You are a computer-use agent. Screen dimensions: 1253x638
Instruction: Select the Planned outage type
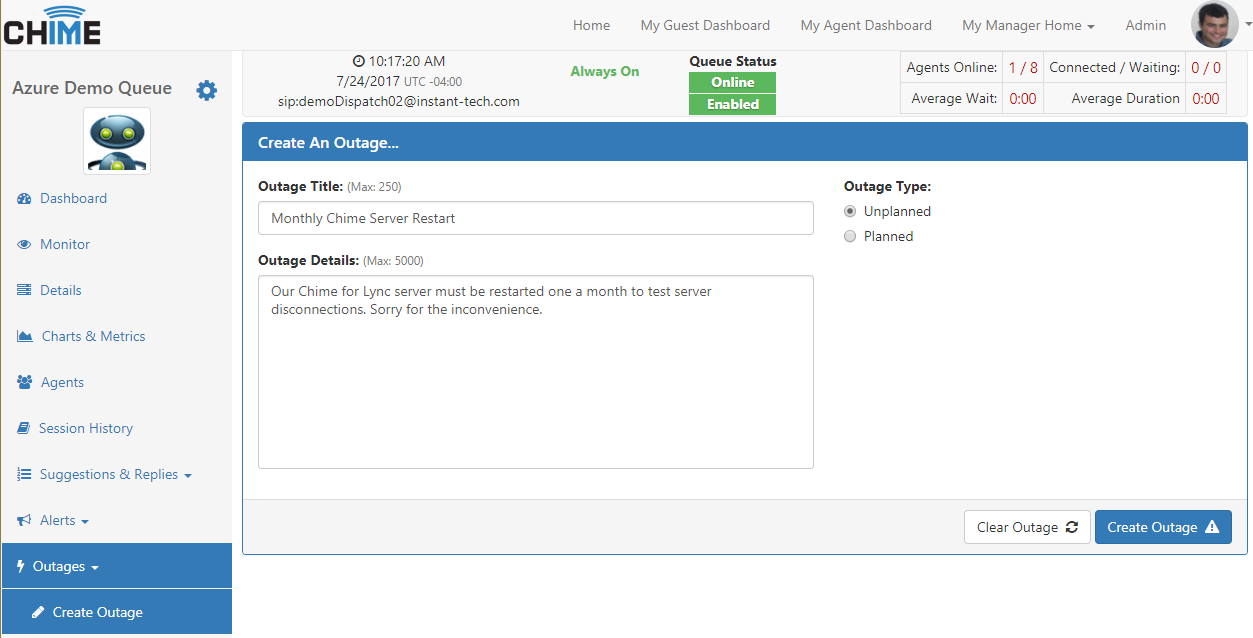click(850, 236)
